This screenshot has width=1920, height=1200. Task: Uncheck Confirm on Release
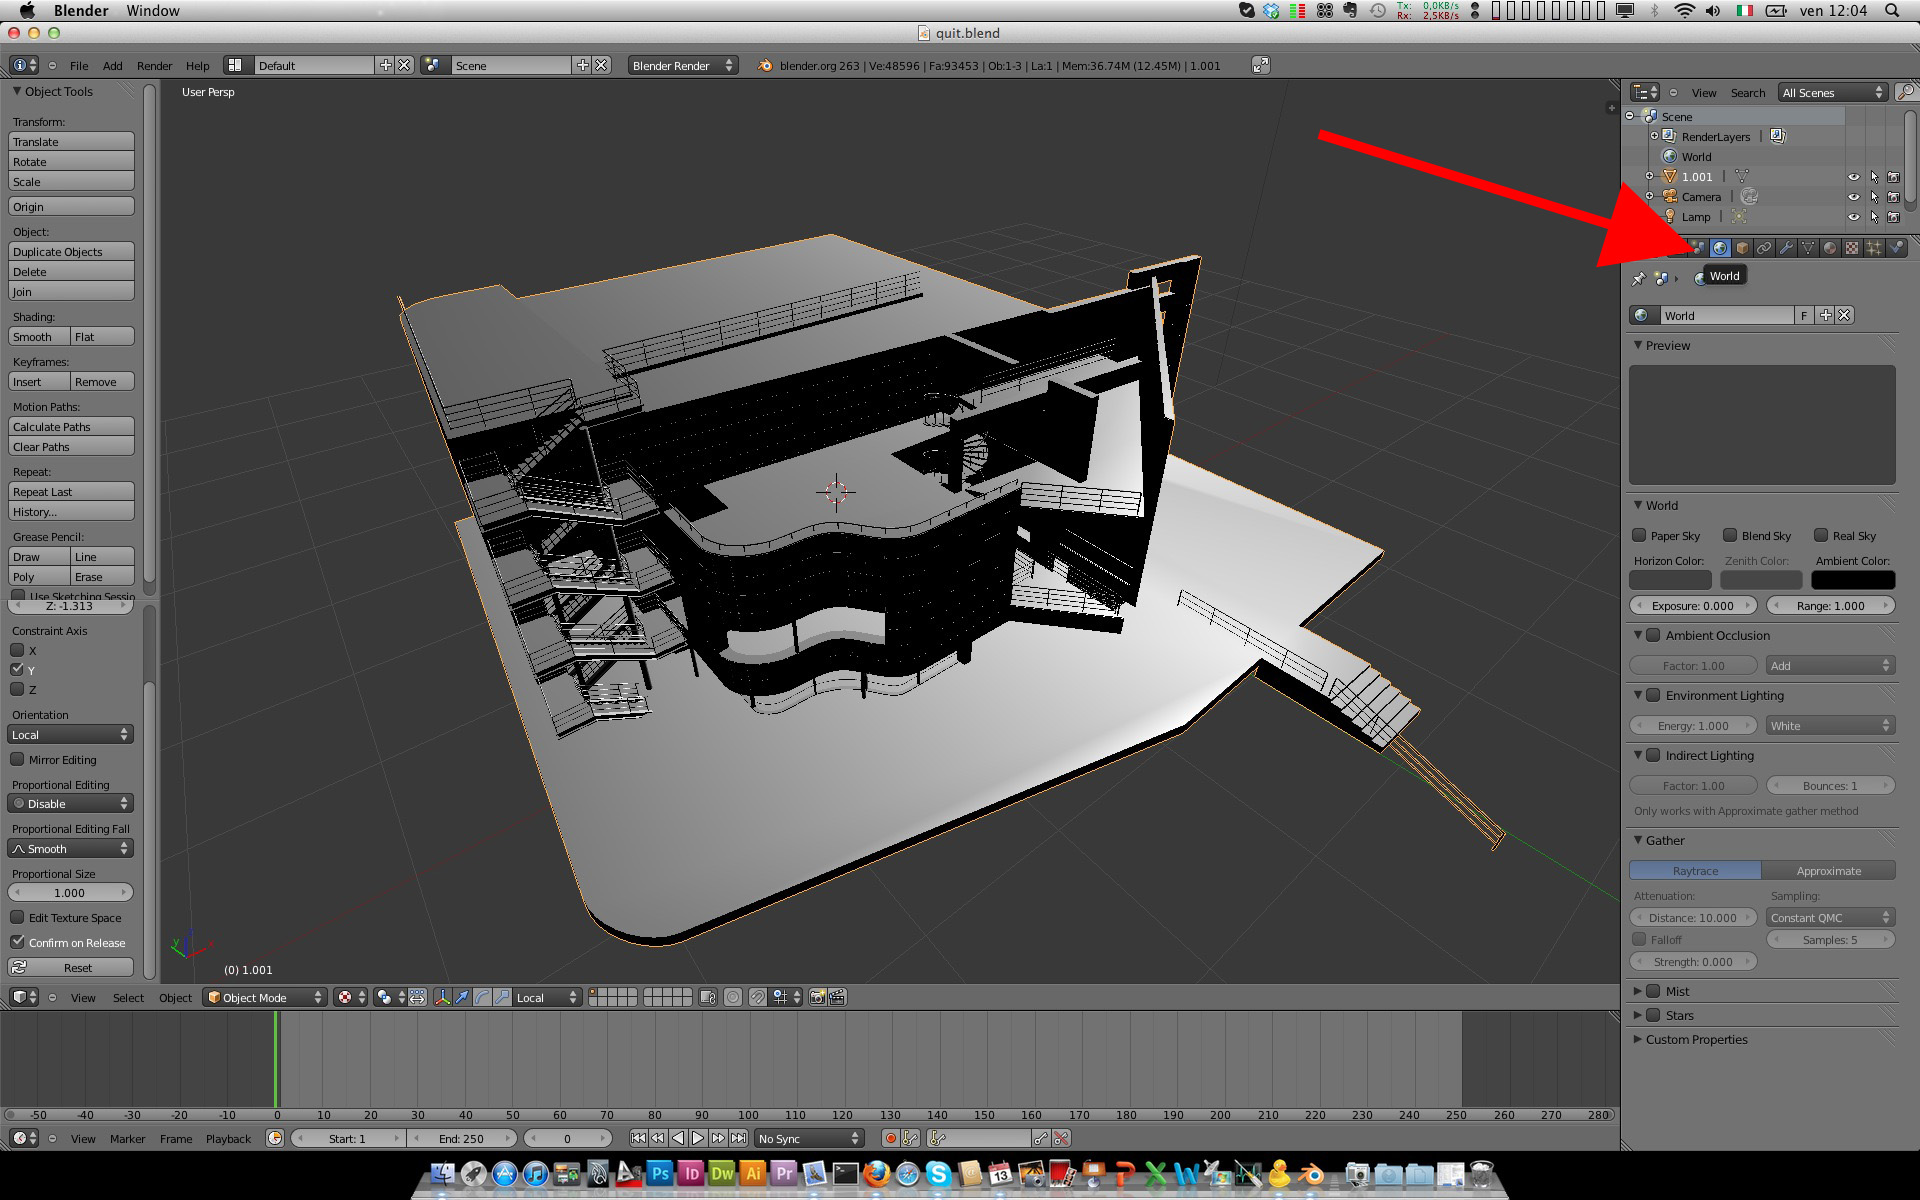[17, 942]
